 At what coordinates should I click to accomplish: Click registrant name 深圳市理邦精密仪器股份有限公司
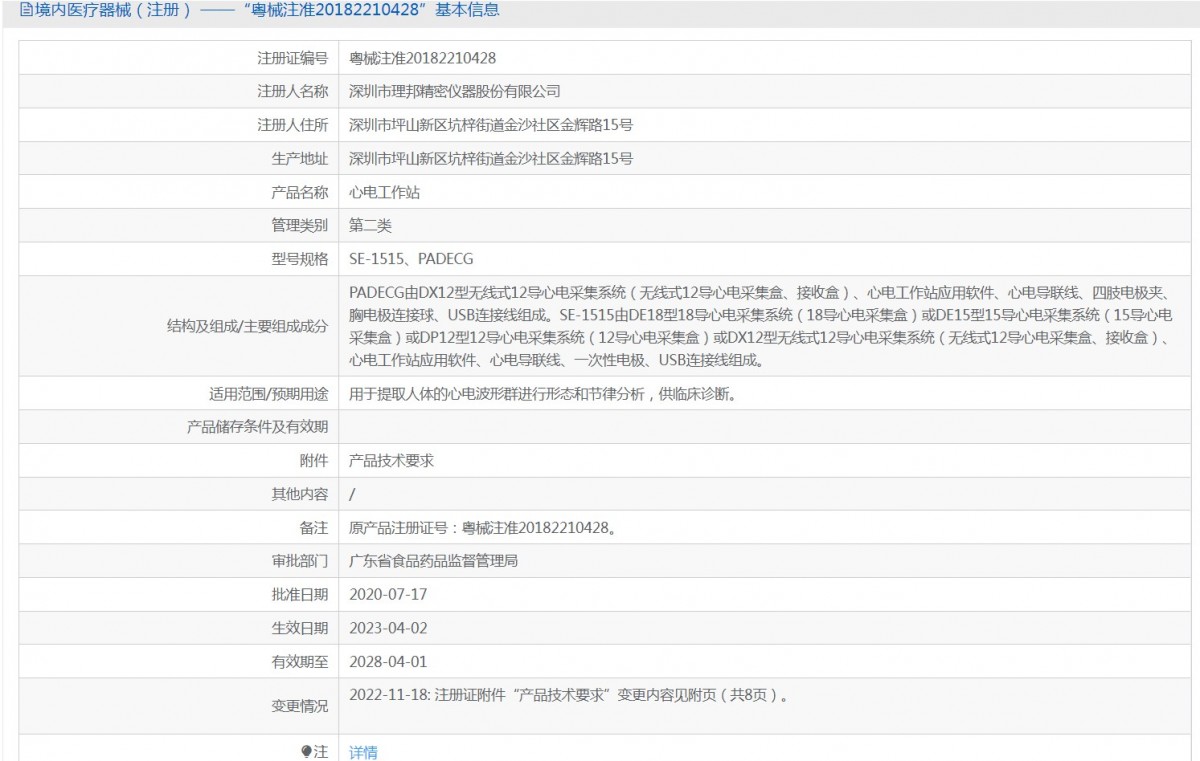click(454, 91)
